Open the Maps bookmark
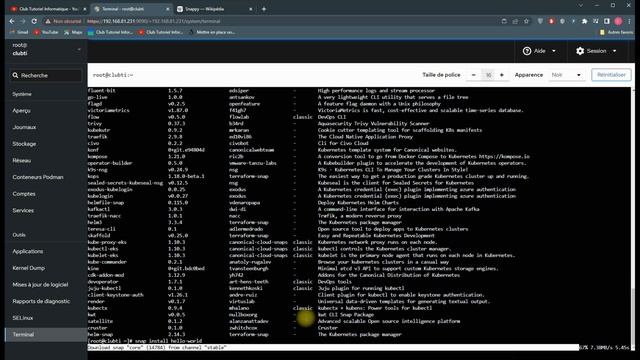This screenshot has width=640, height=360. pos(73,32)
